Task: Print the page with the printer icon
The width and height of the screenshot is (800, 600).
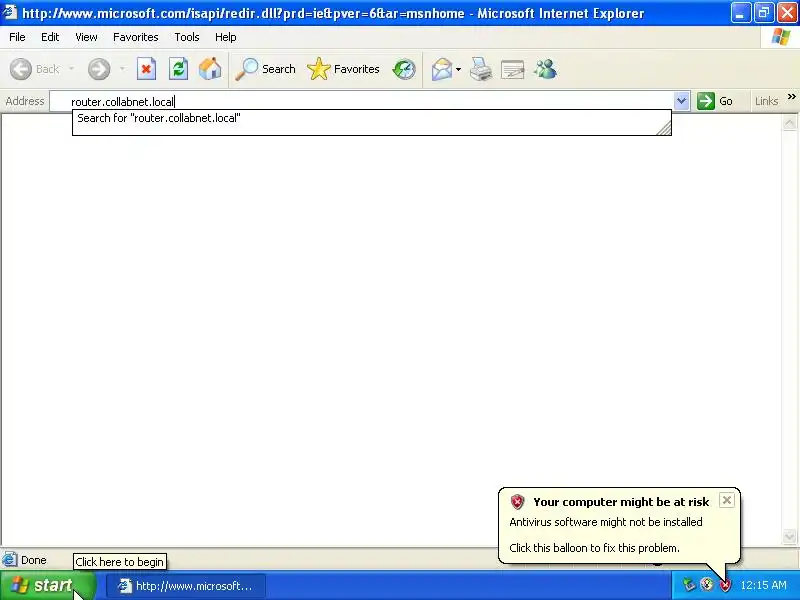Action: click(x=481, y=69)
